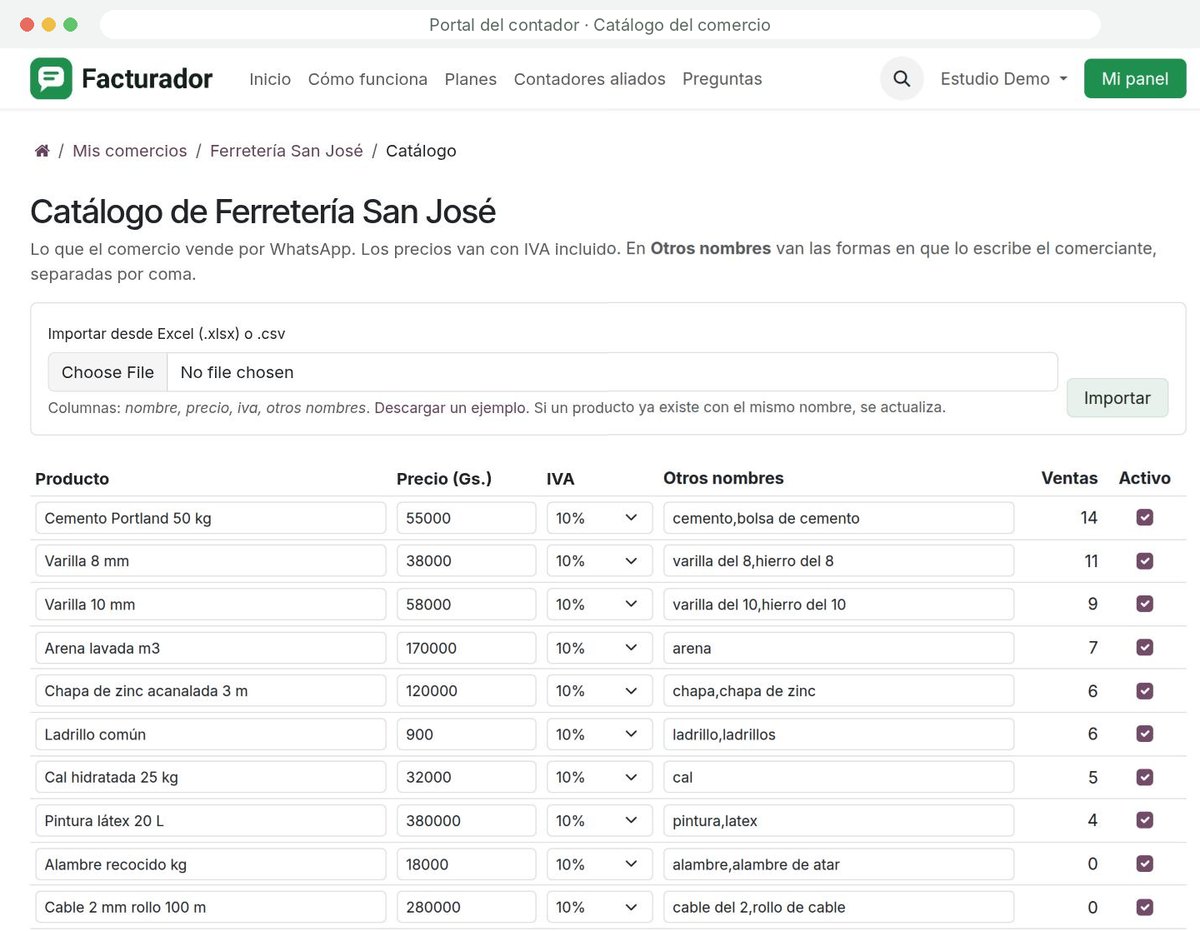The width and height of the screenshot is (1200, 931).
Task: Uncheck Activo for Alambre recocido kg
Action: [x=1145, y=864]
